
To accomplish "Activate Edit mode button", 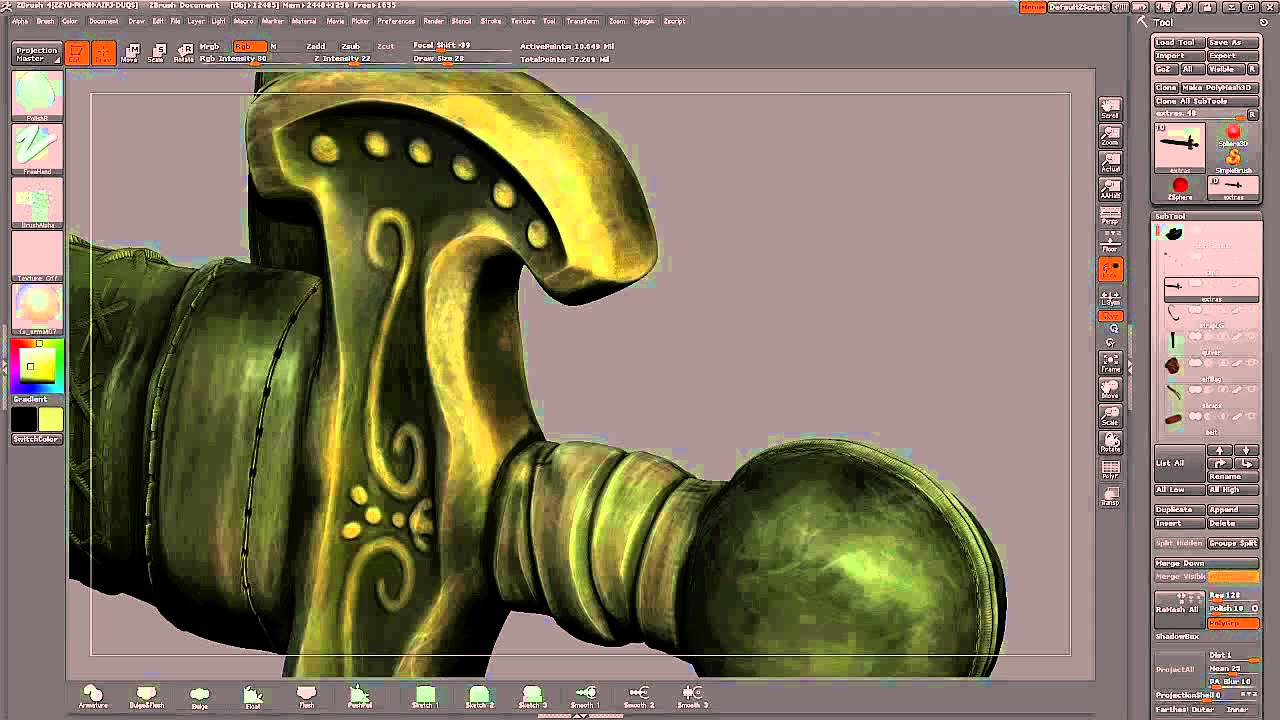I will click(x=76, y=54).
